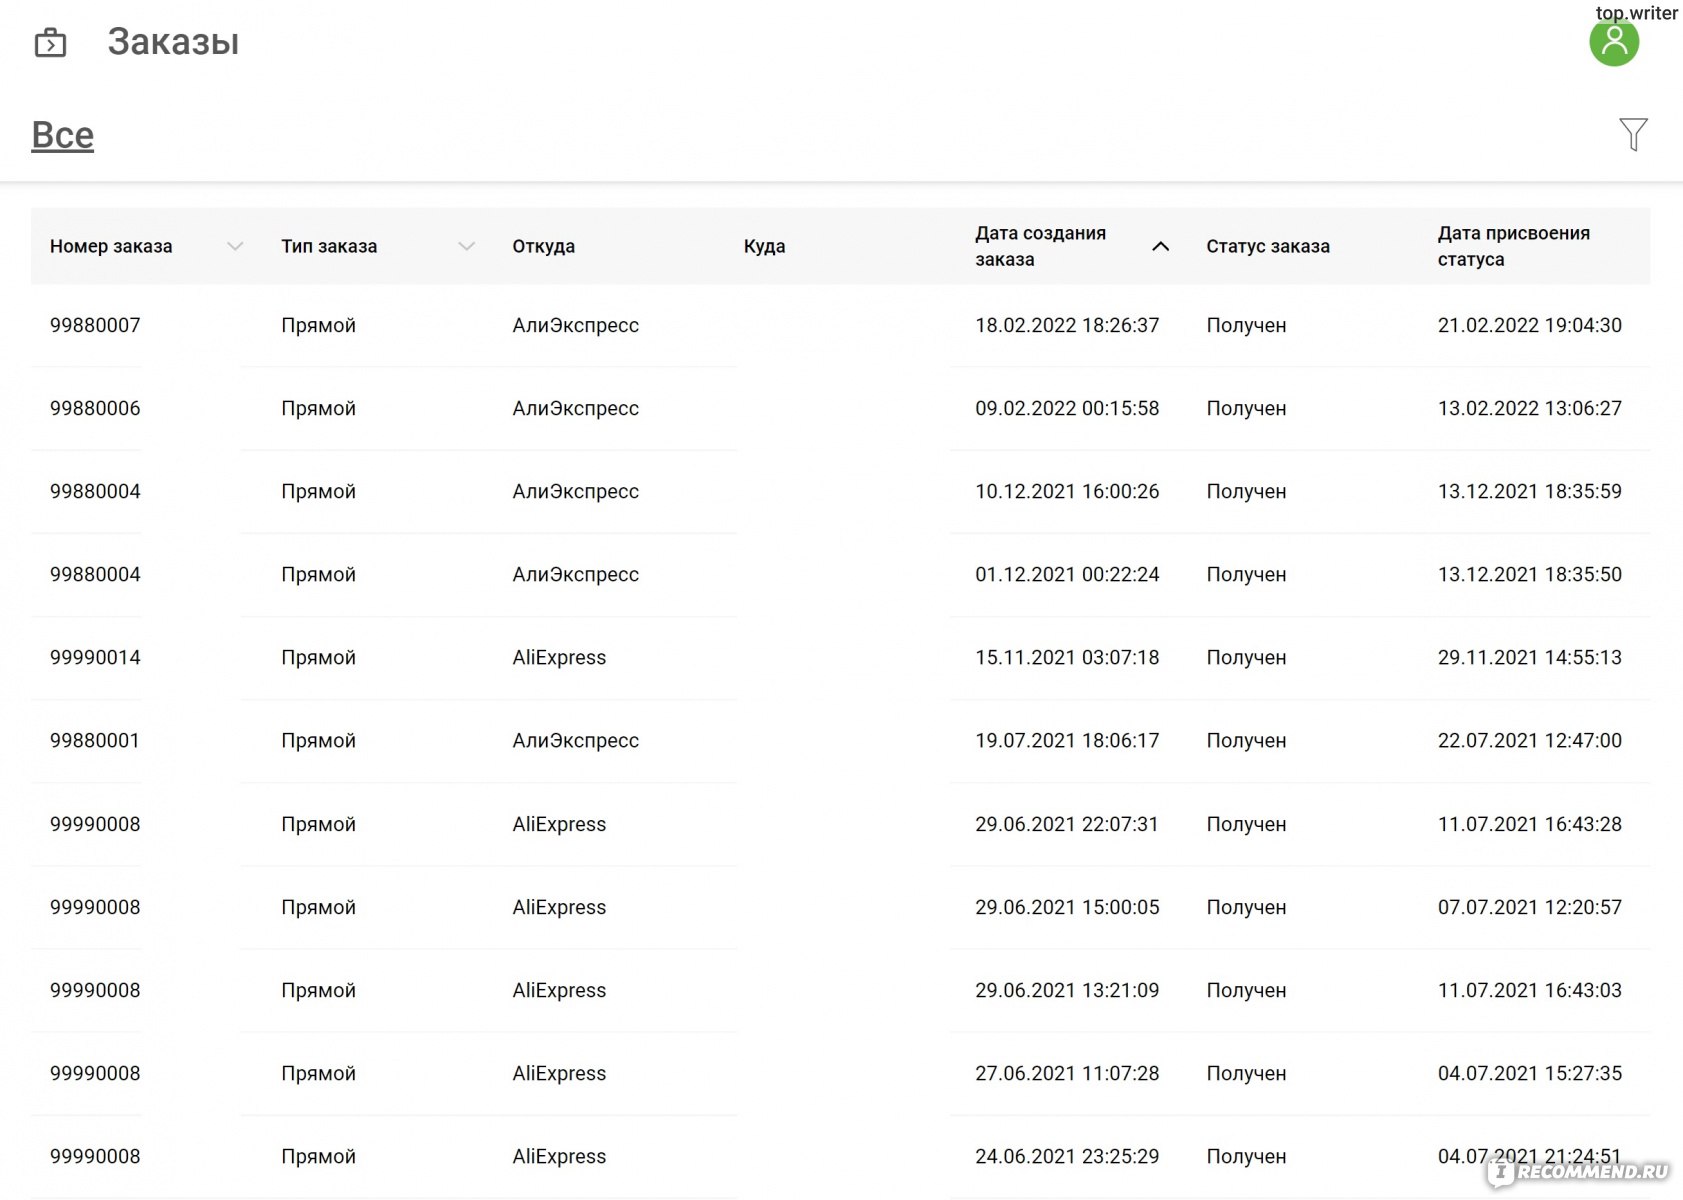
Task: Click status date 13.12.2021 18:35:59
Action: click(x=1529, y=491)
